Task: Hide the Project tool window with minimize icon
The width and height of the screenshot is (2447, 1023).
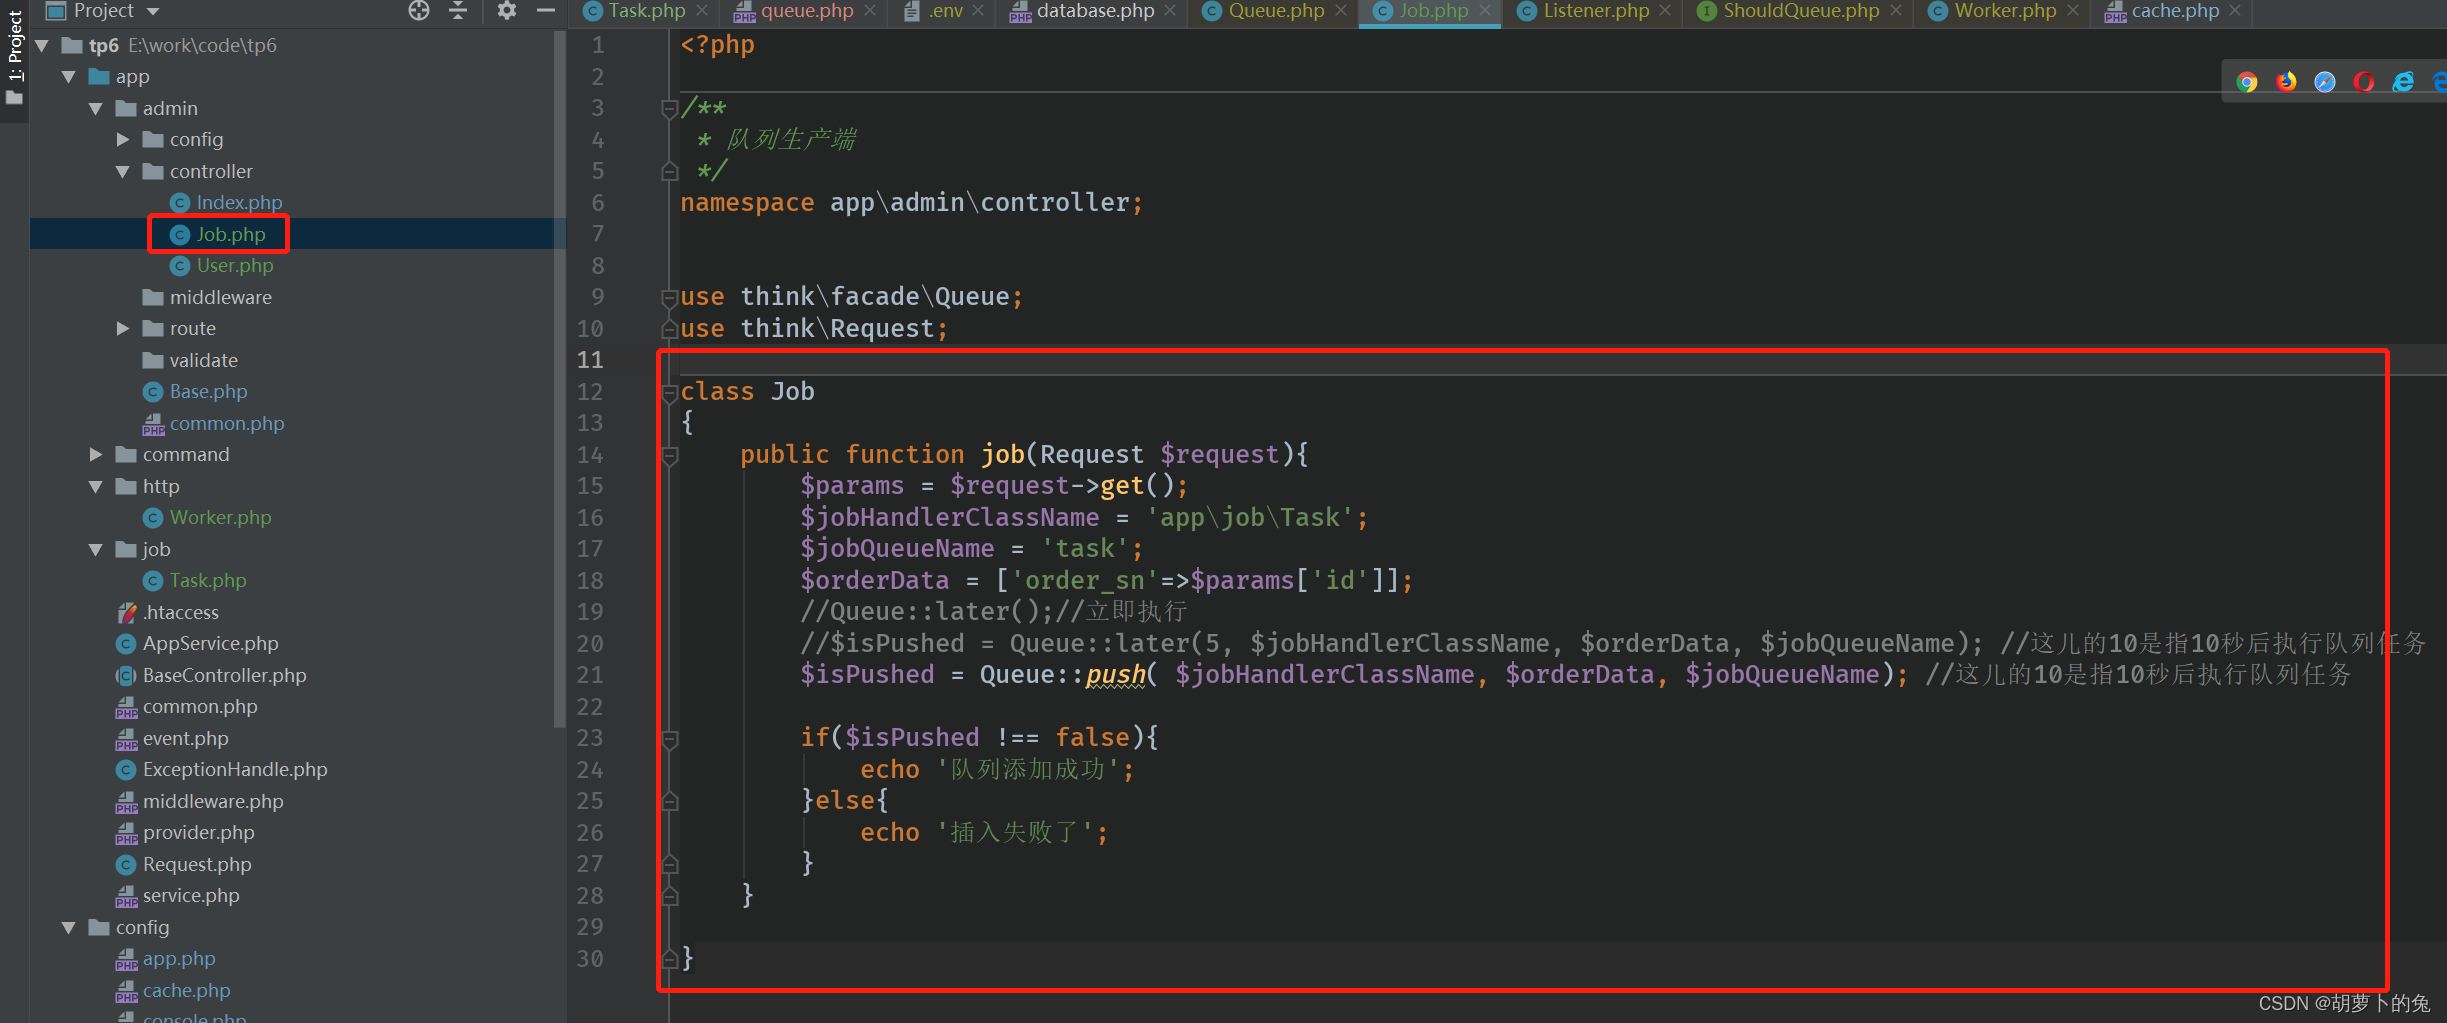Action: click(545, 11)
